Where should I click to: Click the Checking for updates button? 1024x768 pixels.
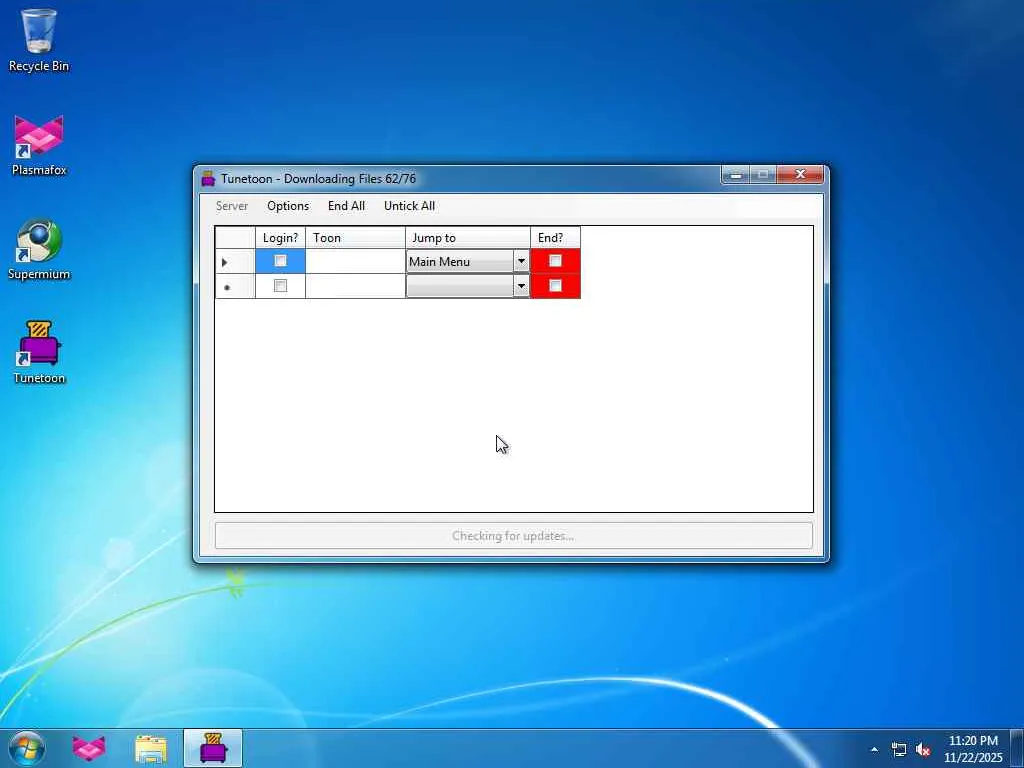(513, 536)
